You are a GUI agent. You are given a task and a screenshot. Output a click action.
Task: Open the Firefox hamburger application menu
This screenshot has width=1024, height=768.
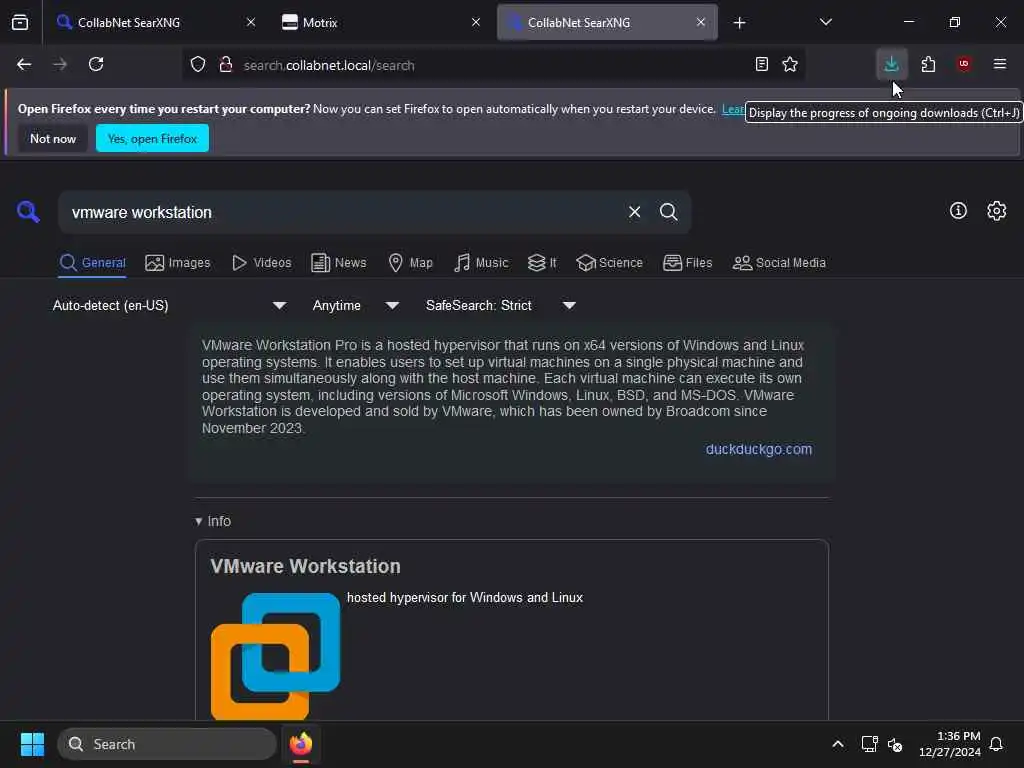(x=1000, y=64)
